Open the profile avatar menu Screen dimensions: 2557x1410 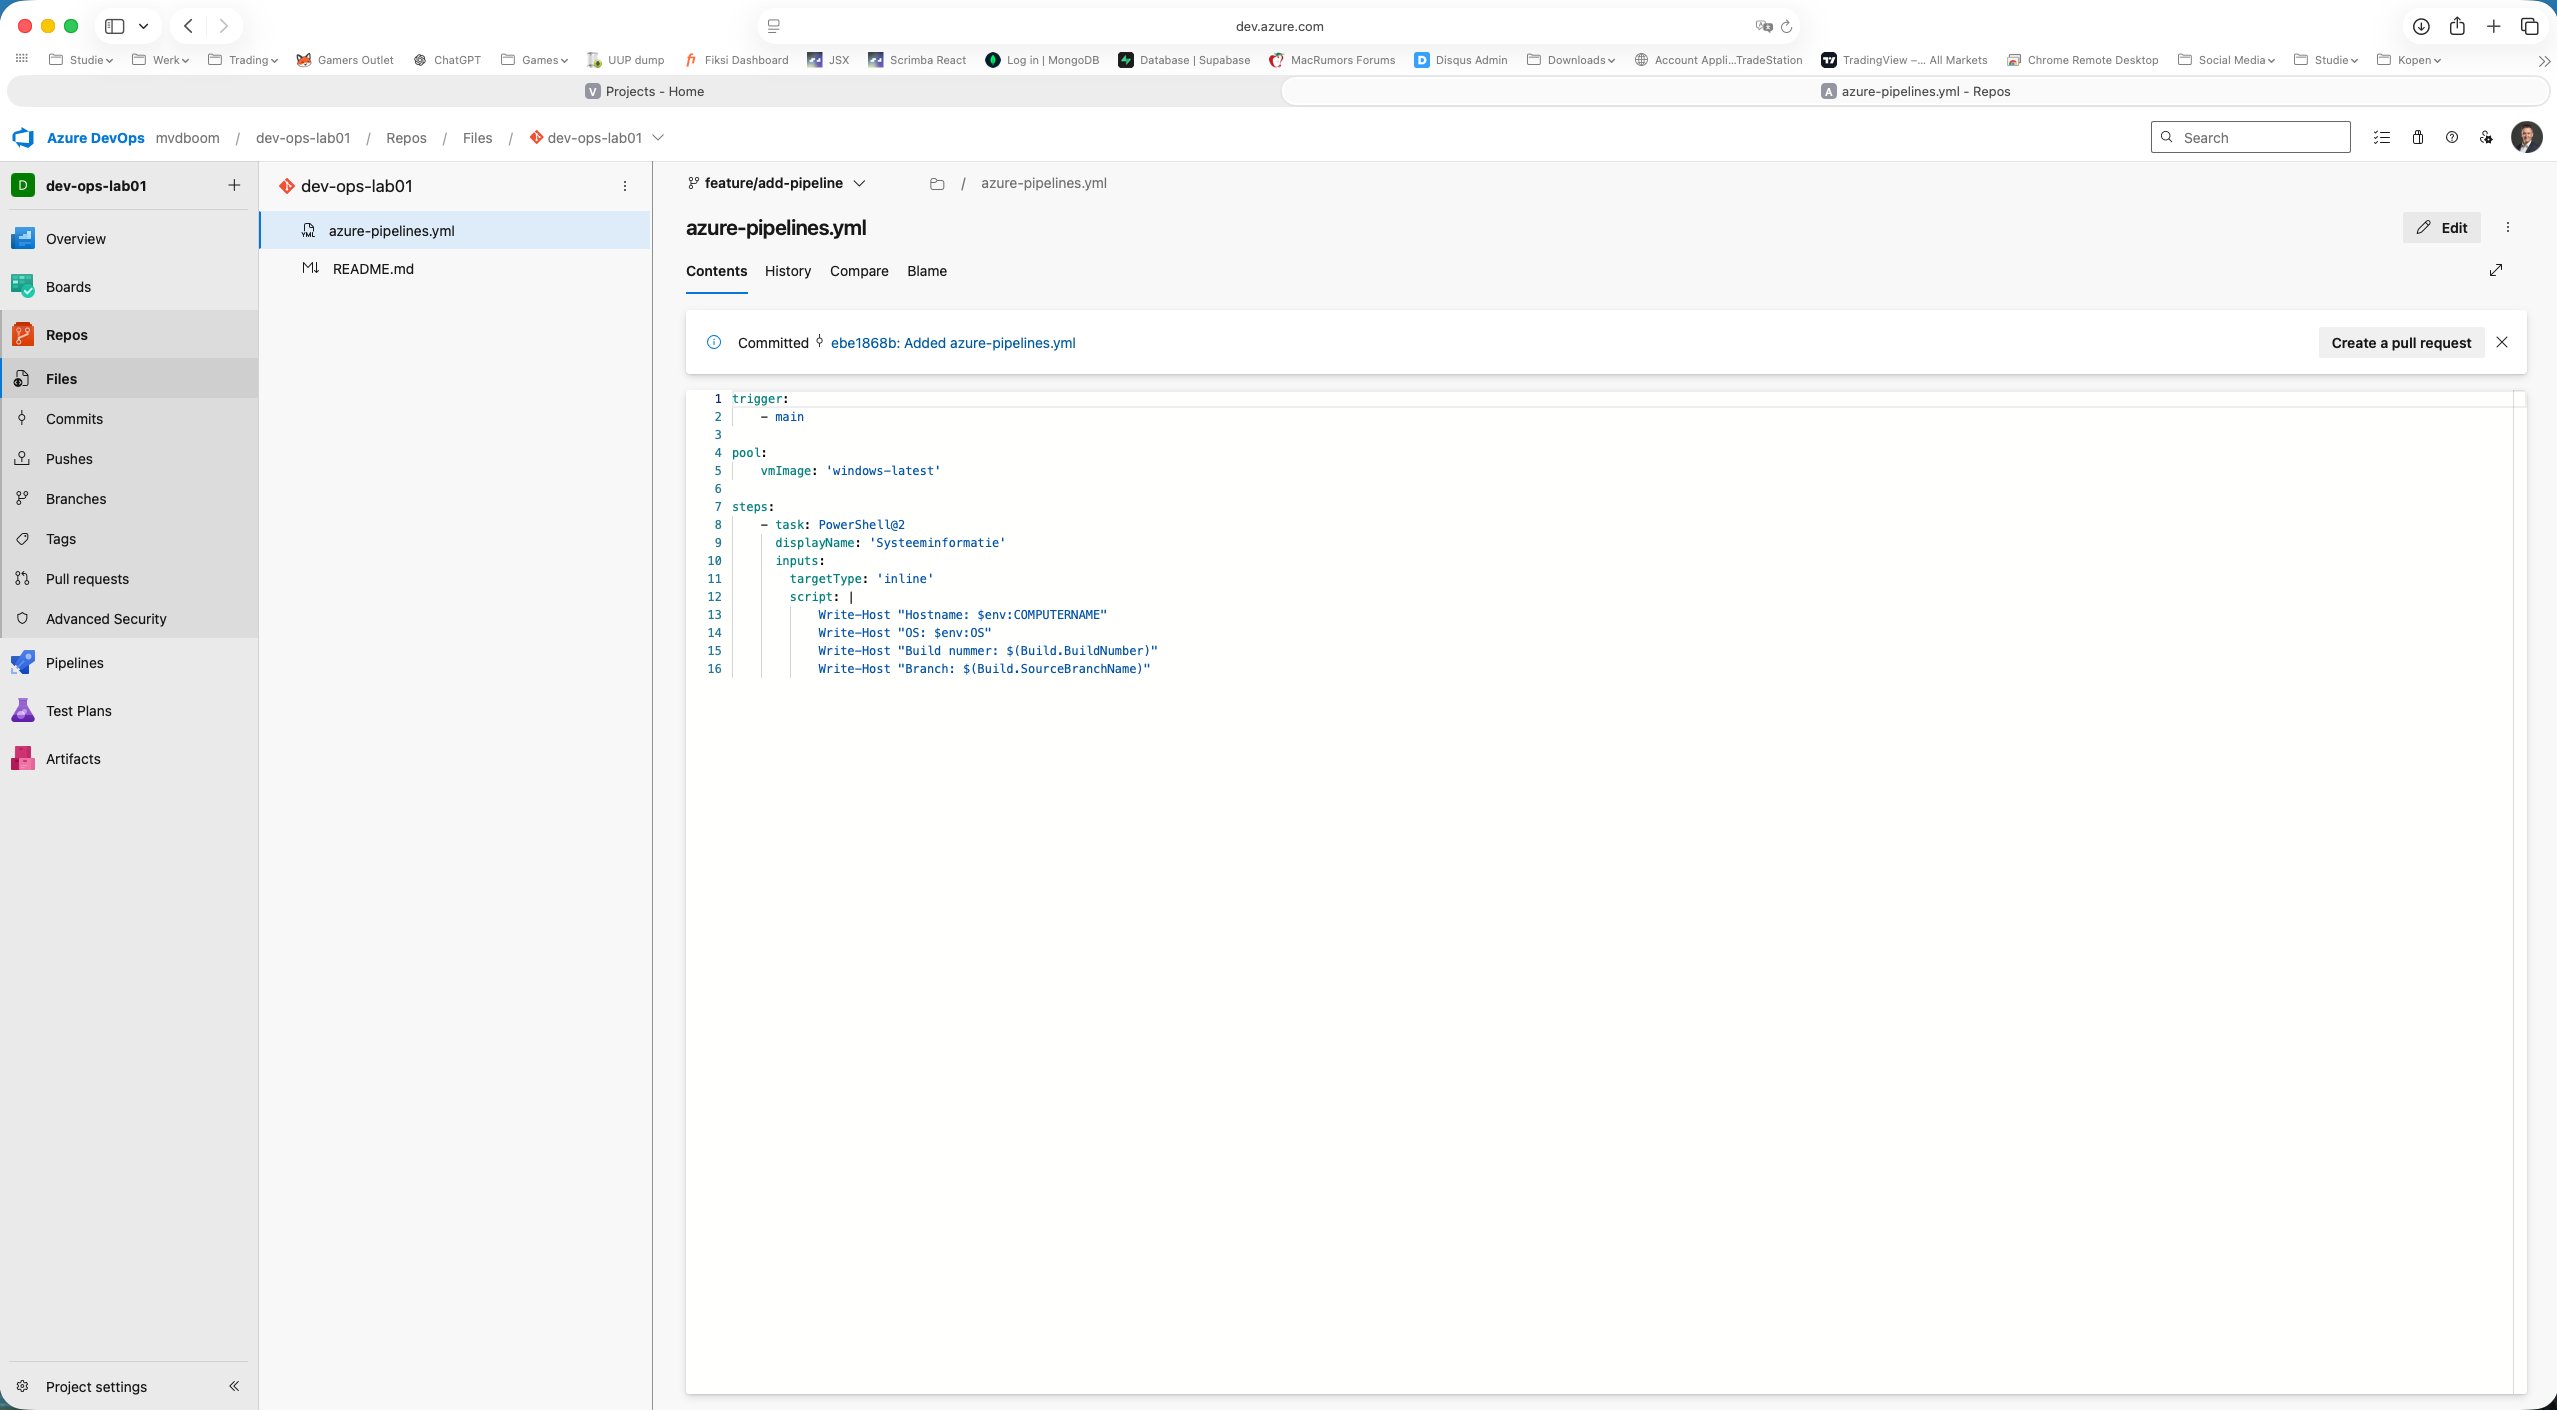[x=2526, y=137]
